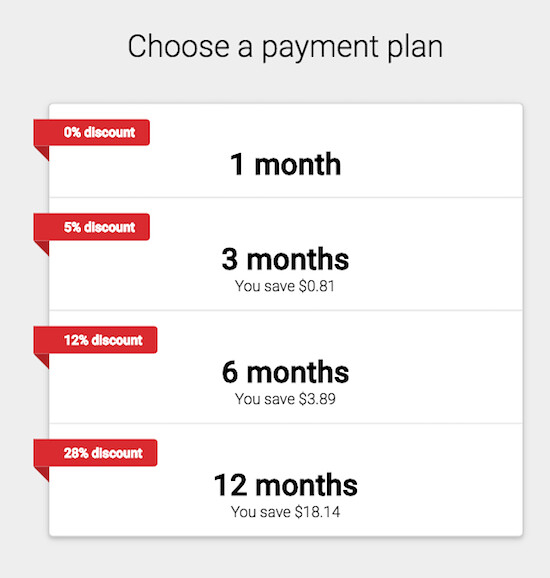Viewport: 550px width, 578px height.
Task: Choose the 3 months plan option
Action: [286, 254]
